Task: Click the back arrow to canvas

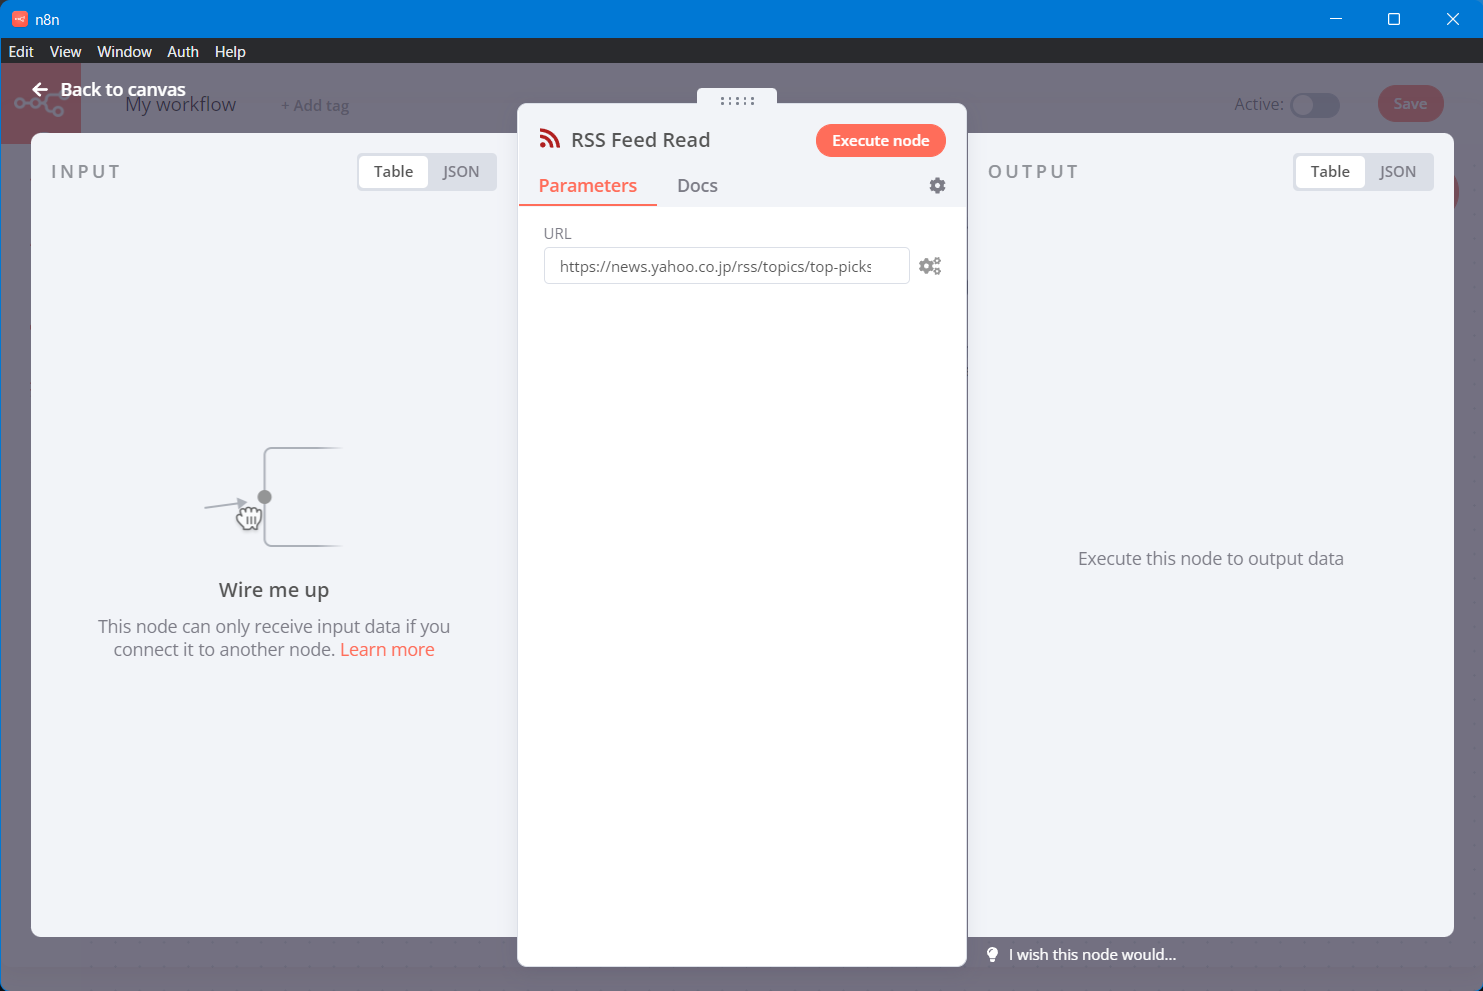Action: point(40,90)
